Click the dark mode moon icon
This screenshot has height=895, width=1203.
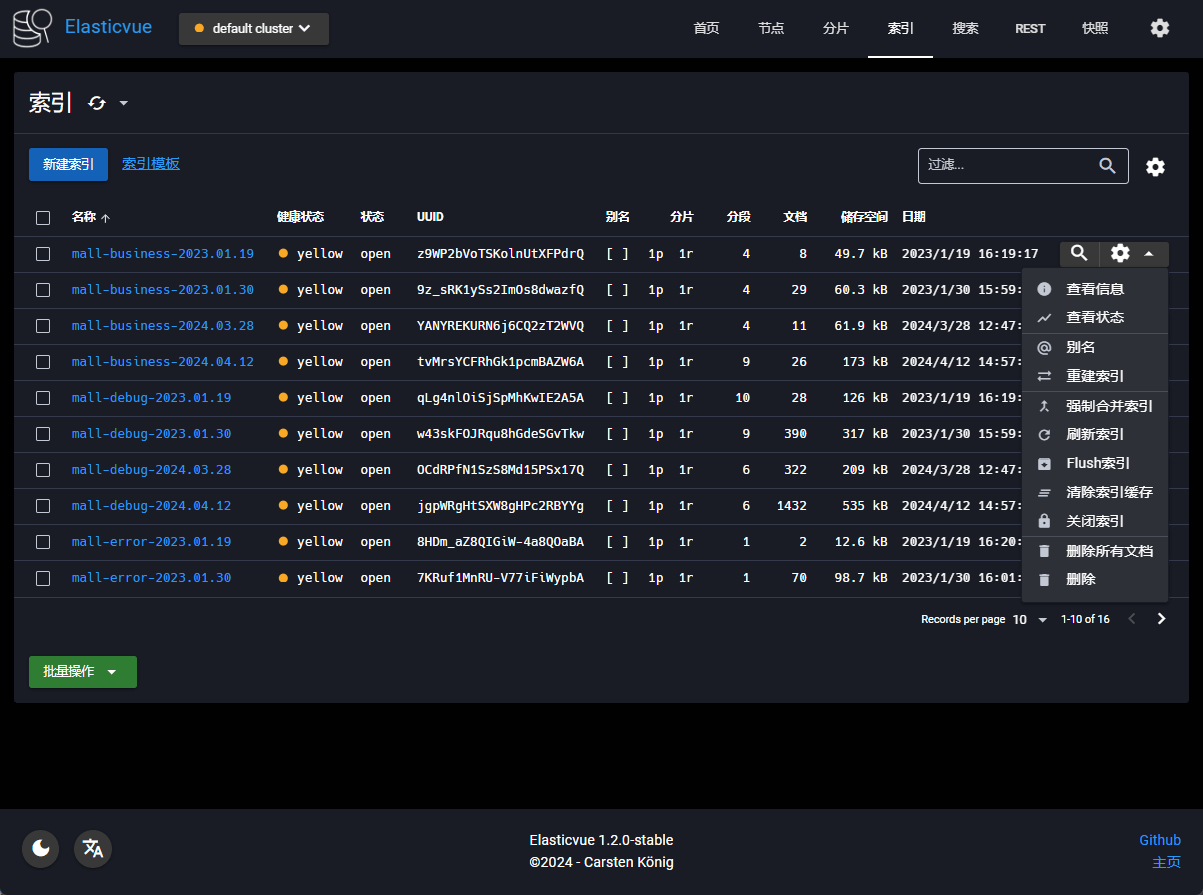tap(41, 849)
